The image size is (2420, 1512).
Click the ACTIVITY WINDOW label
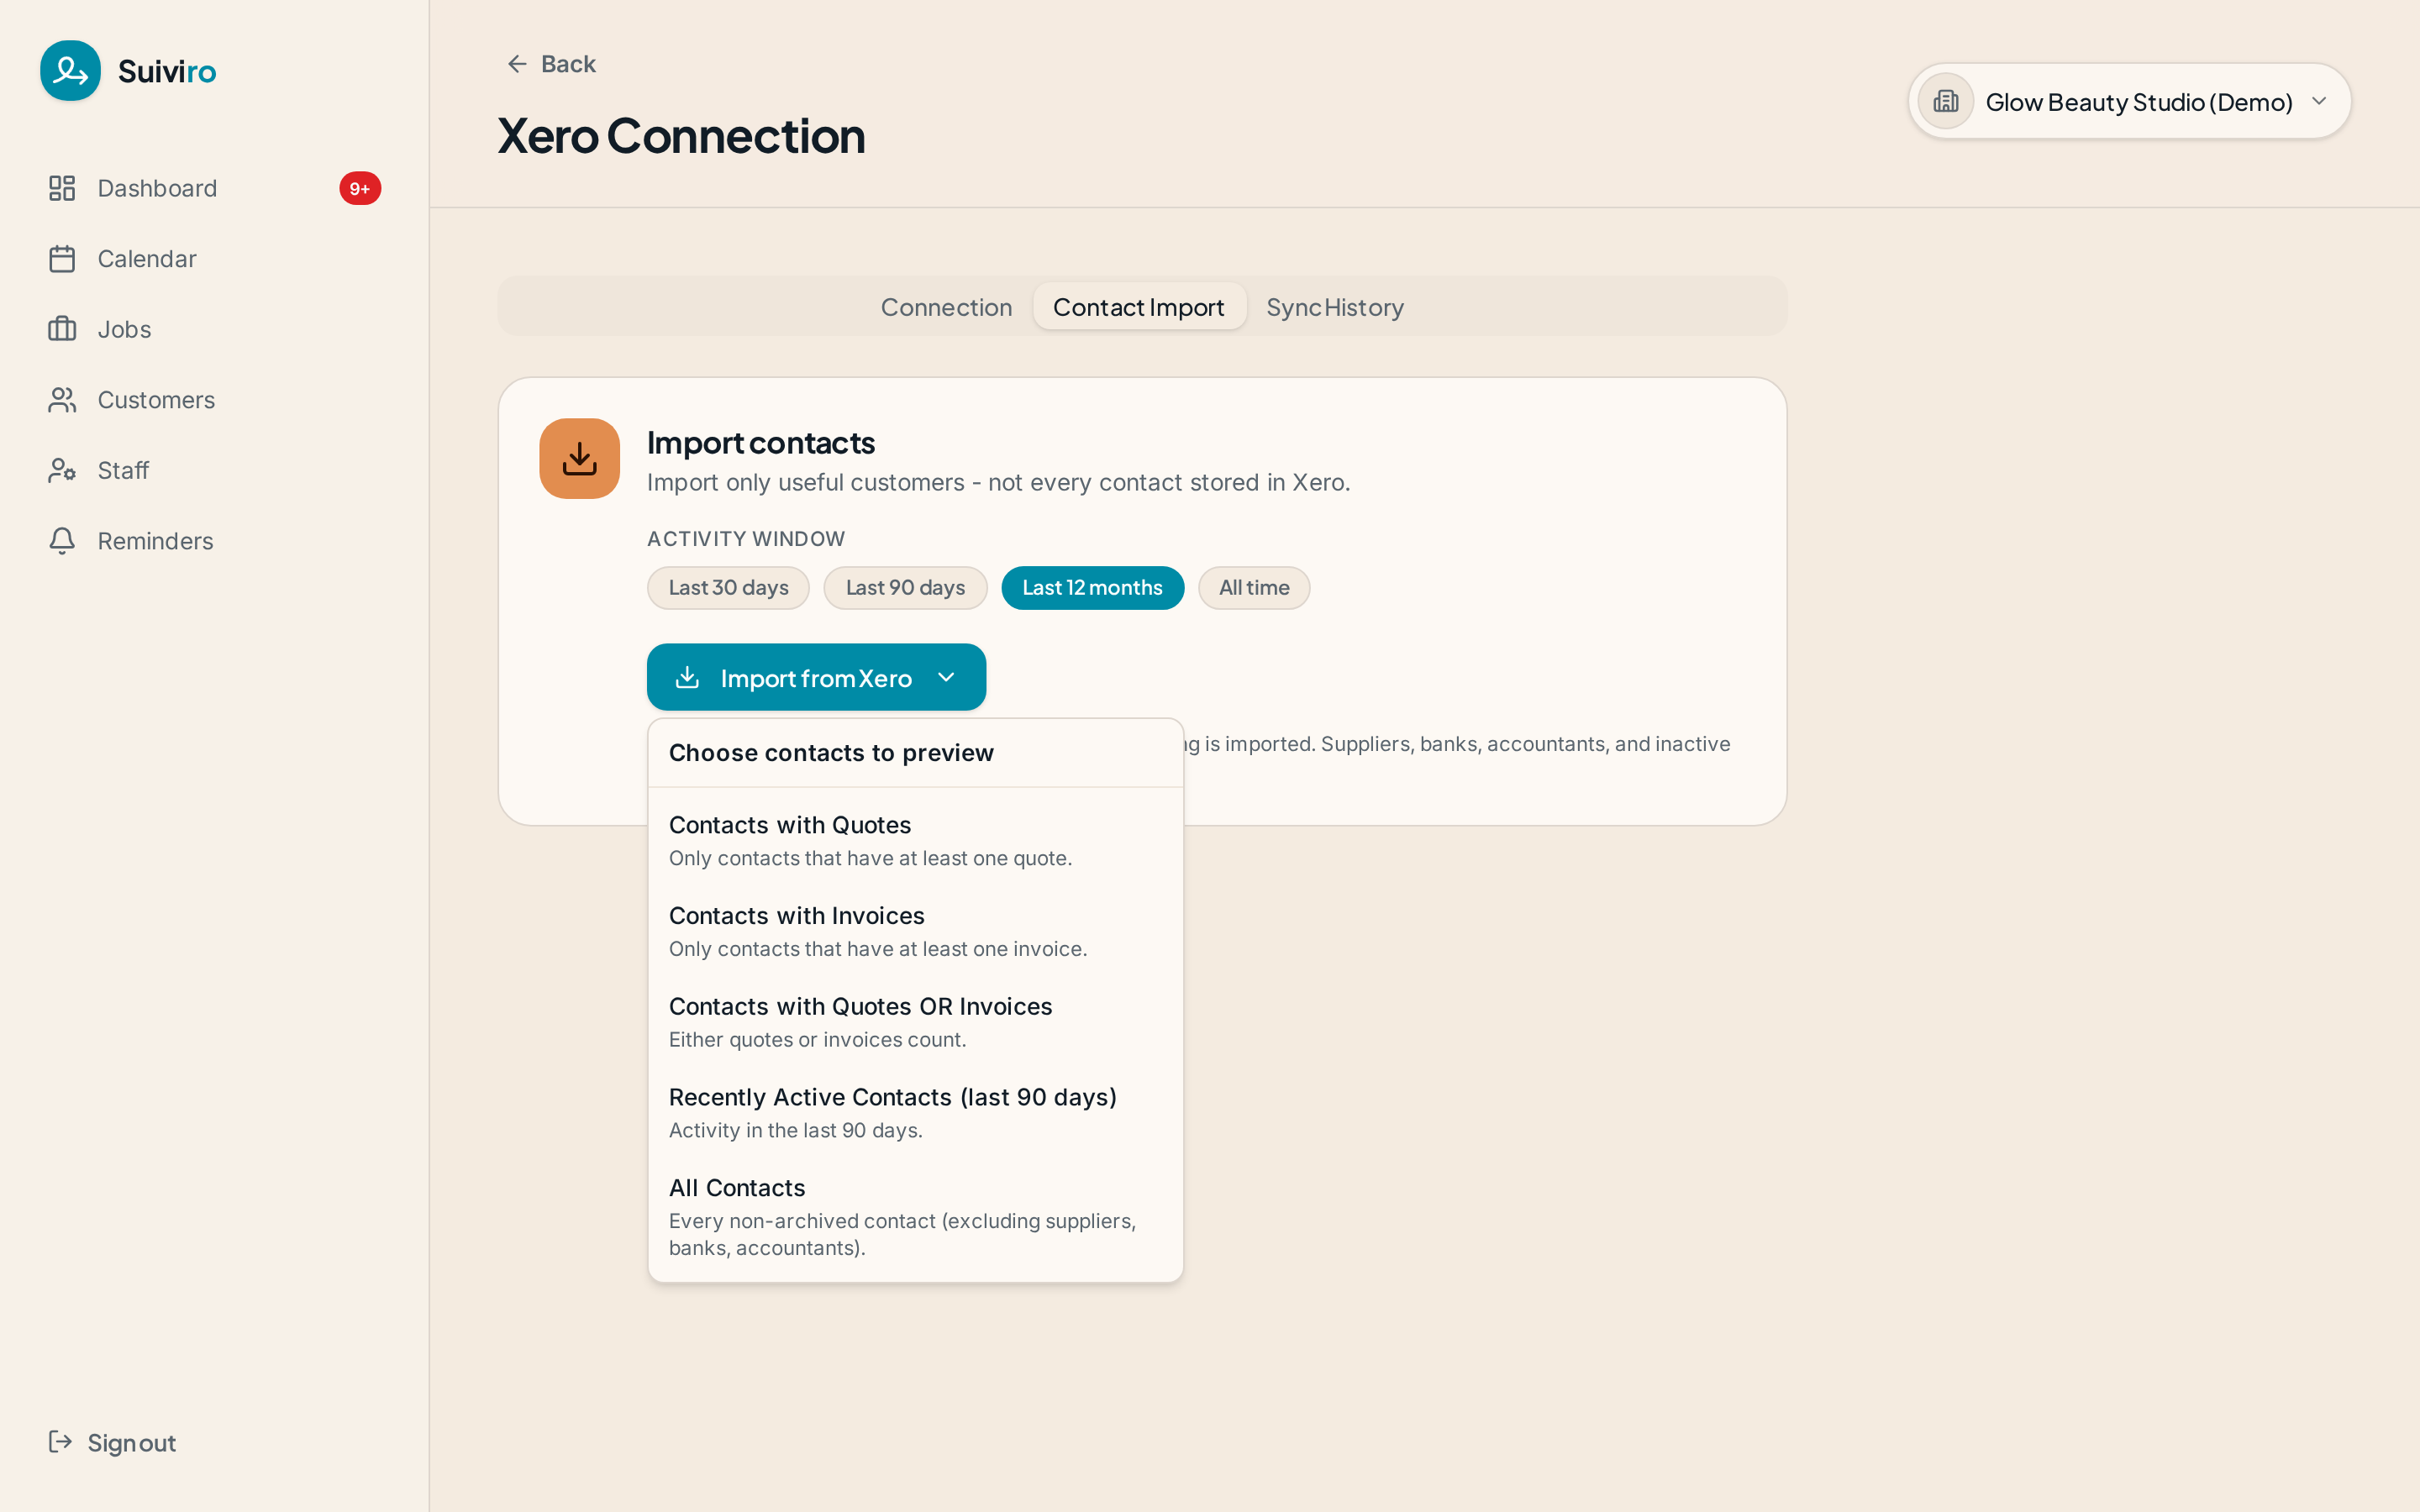pyautogui.click(x=746, y=539)
